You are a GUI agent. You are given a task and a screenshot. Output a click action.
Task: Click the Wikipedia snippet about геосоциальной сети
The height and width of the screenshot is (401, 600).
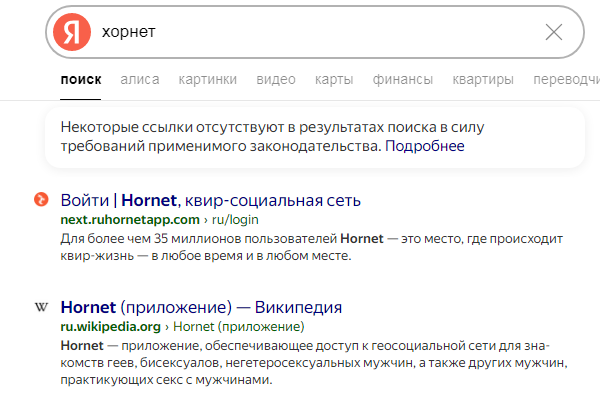(314, 363)
